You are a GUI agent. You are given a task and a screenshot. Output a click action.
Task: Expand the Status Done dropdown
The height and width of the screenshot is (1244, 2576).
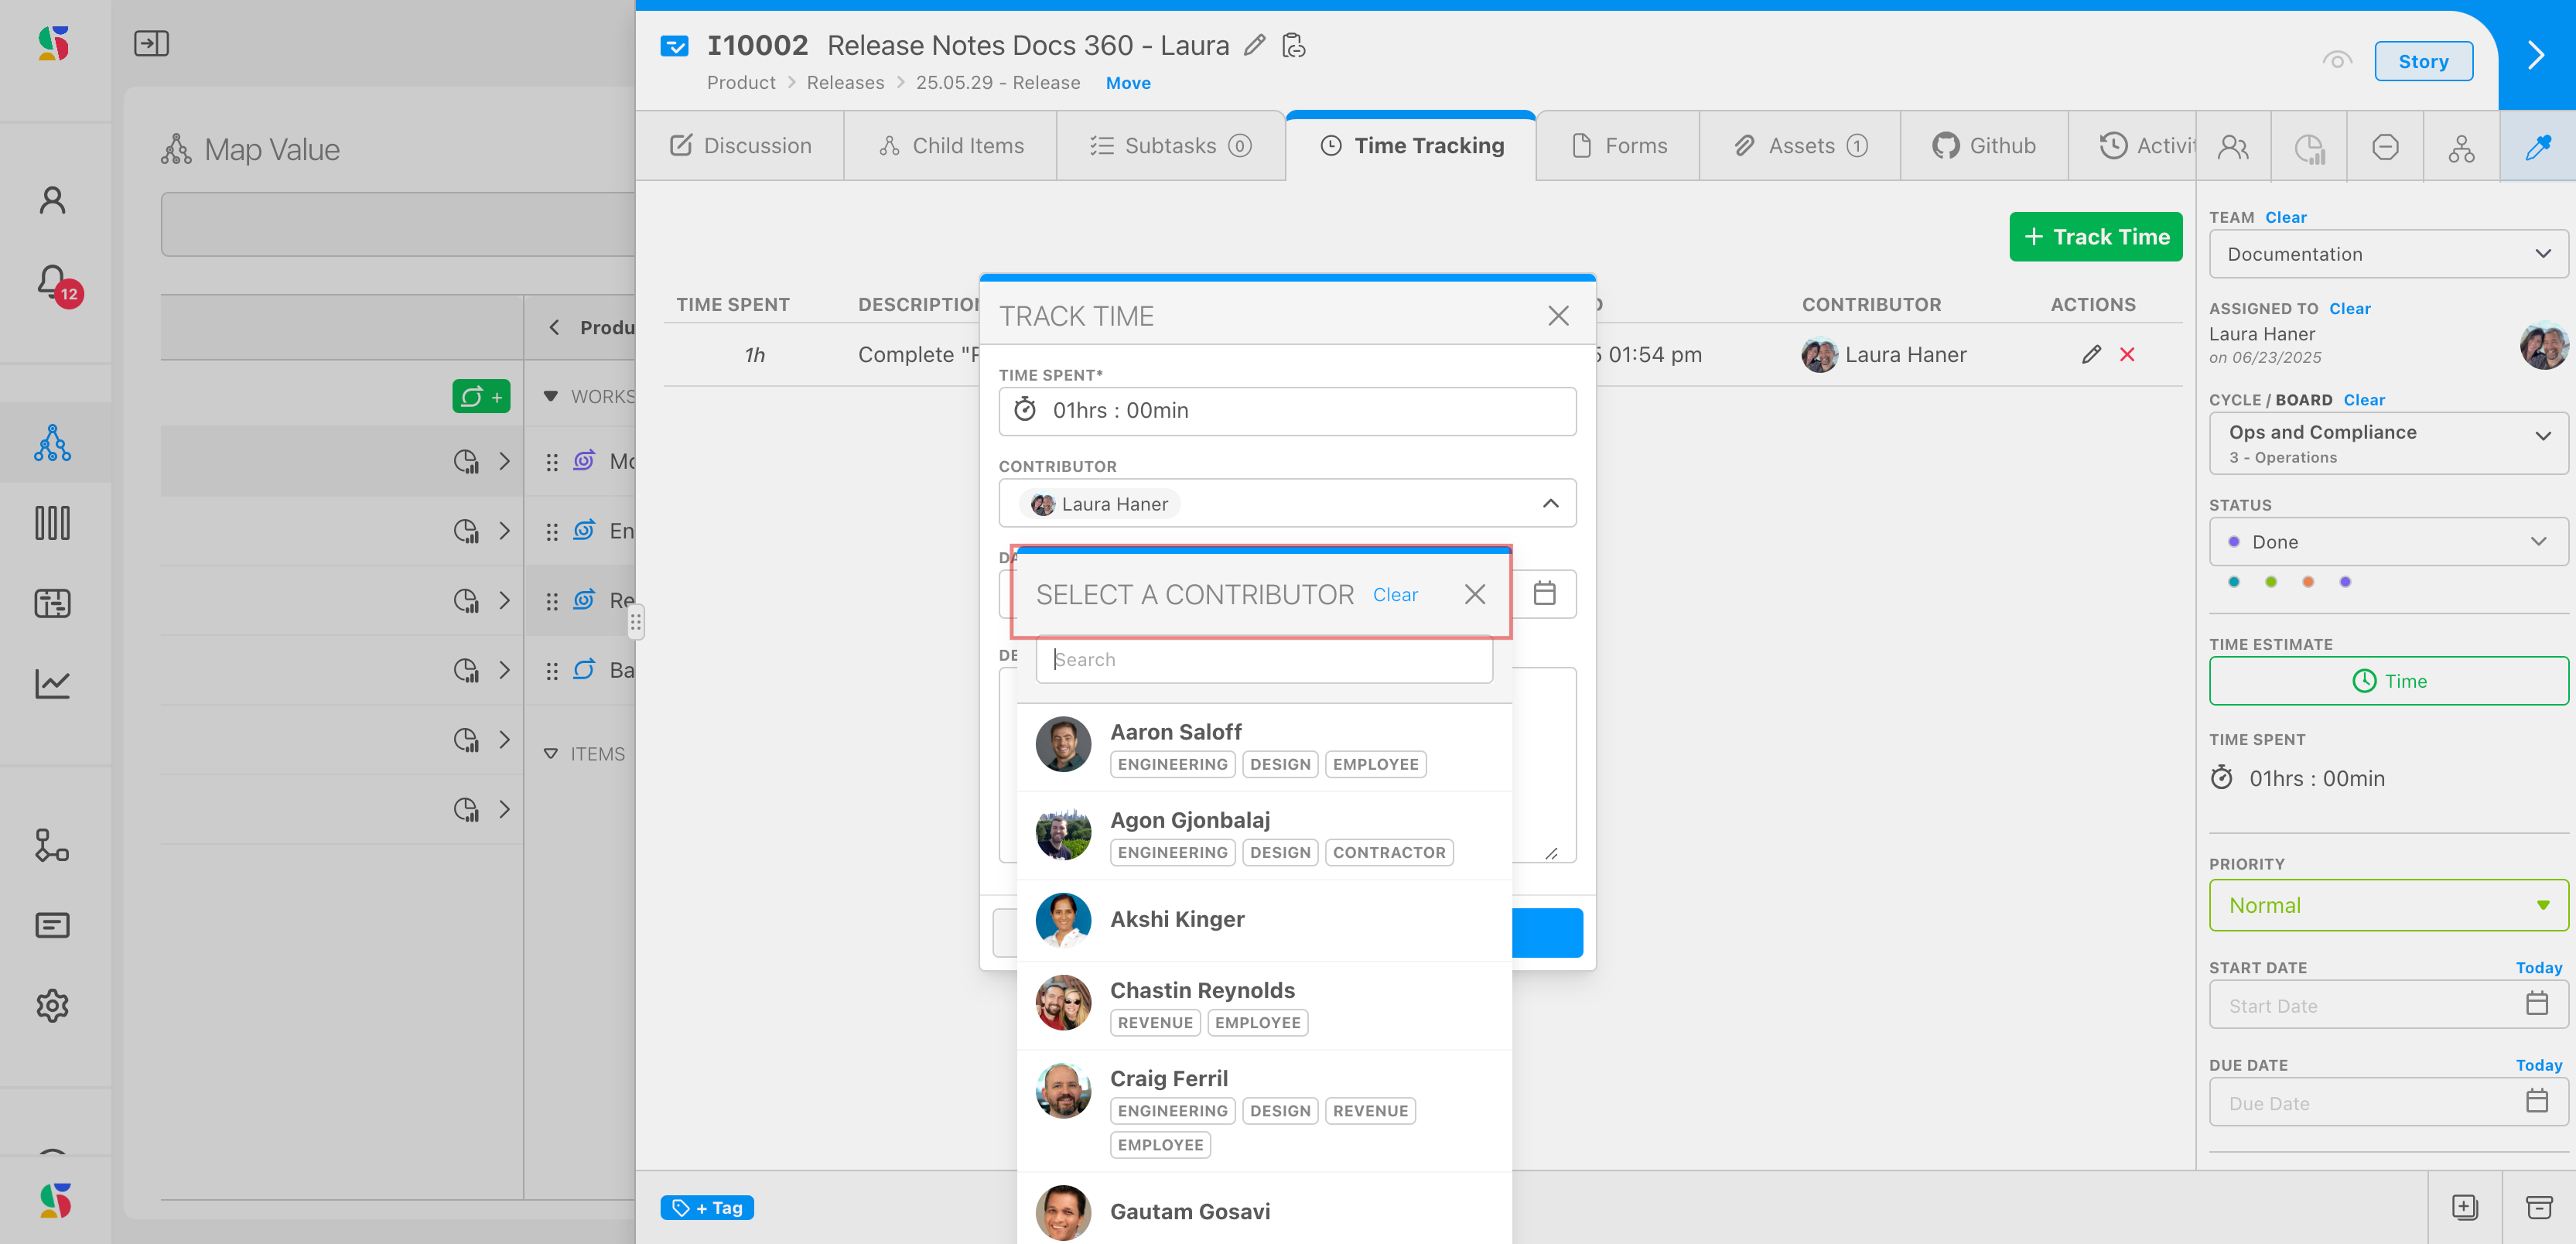2387,542
